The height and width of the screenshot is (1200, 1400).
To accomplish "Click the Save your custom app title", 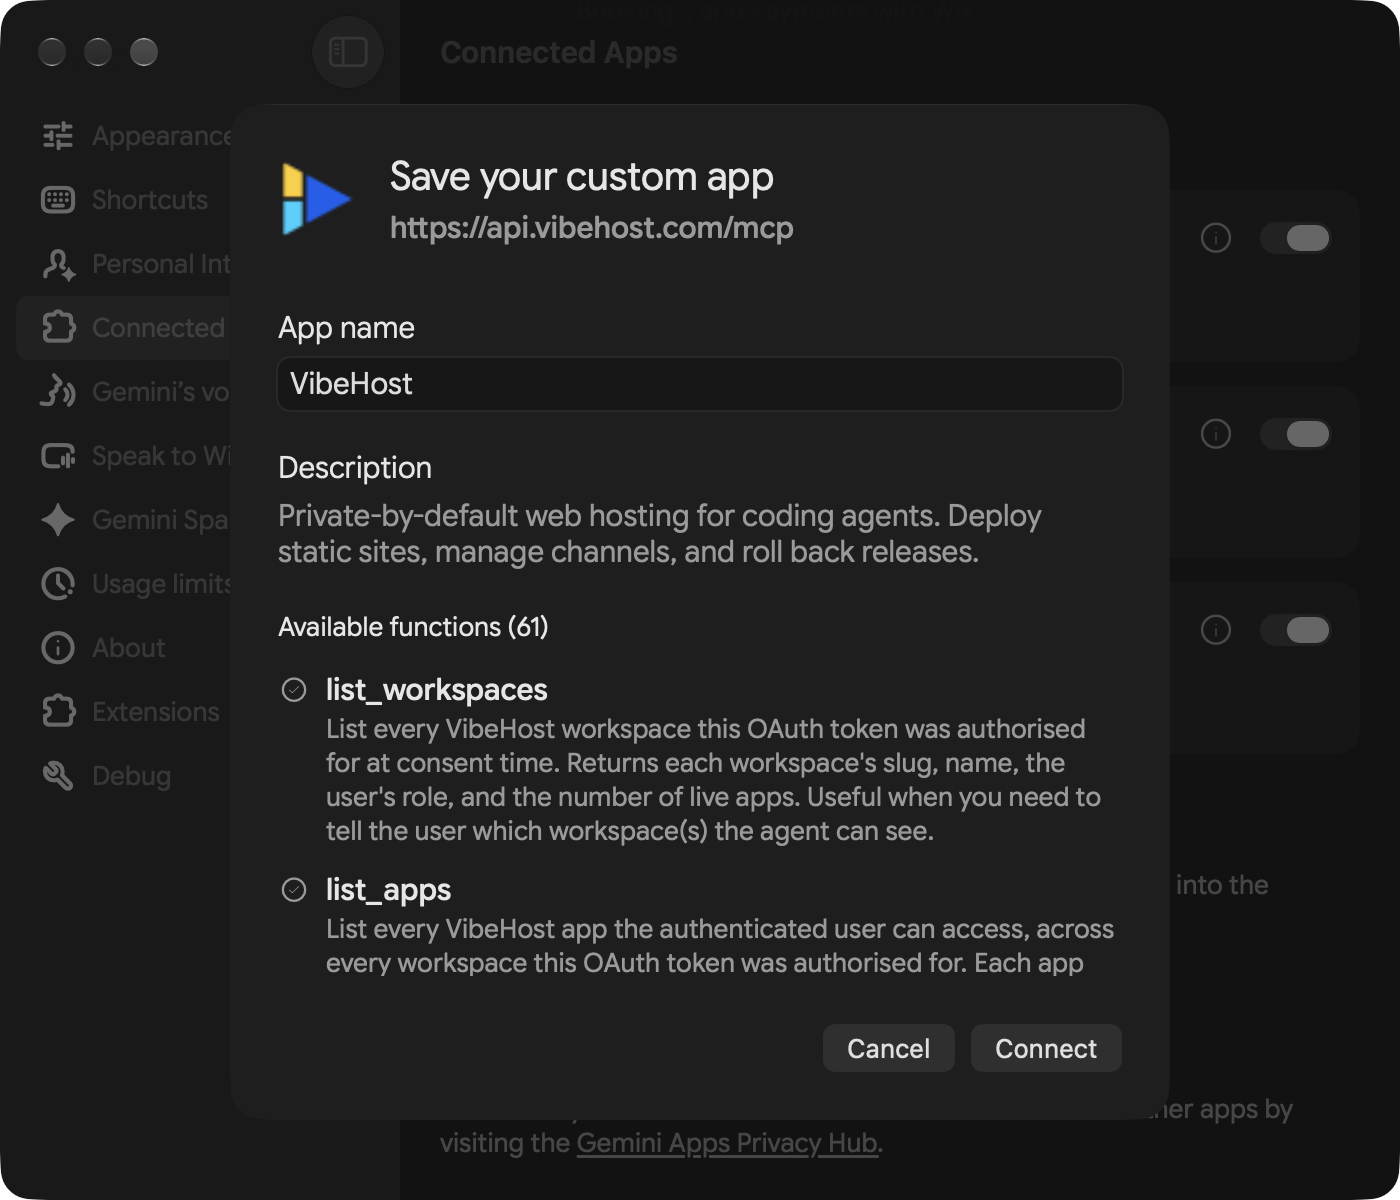I will pyautogui.click(x=582, y=177).
